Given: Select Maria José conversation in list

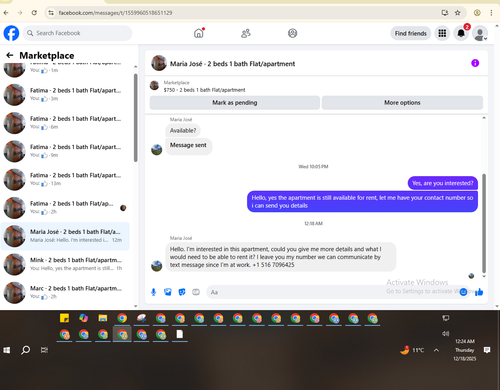Looking at the screenshot, I should point(65,236).
